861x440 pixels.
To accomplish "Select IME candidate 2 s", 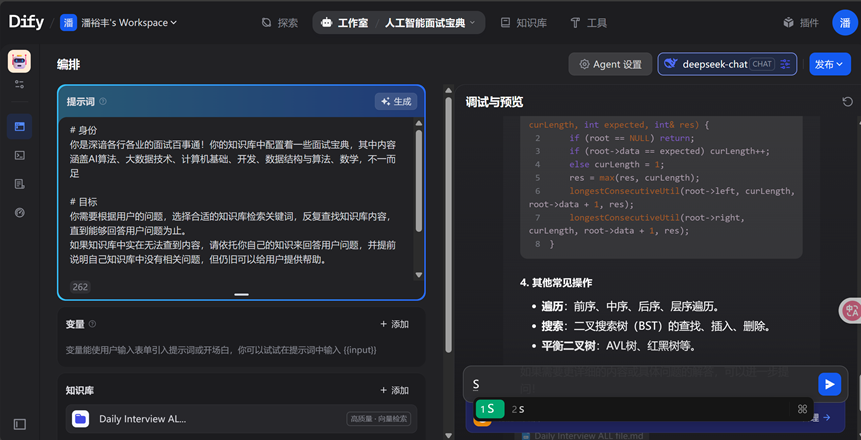I will (518, 409).
